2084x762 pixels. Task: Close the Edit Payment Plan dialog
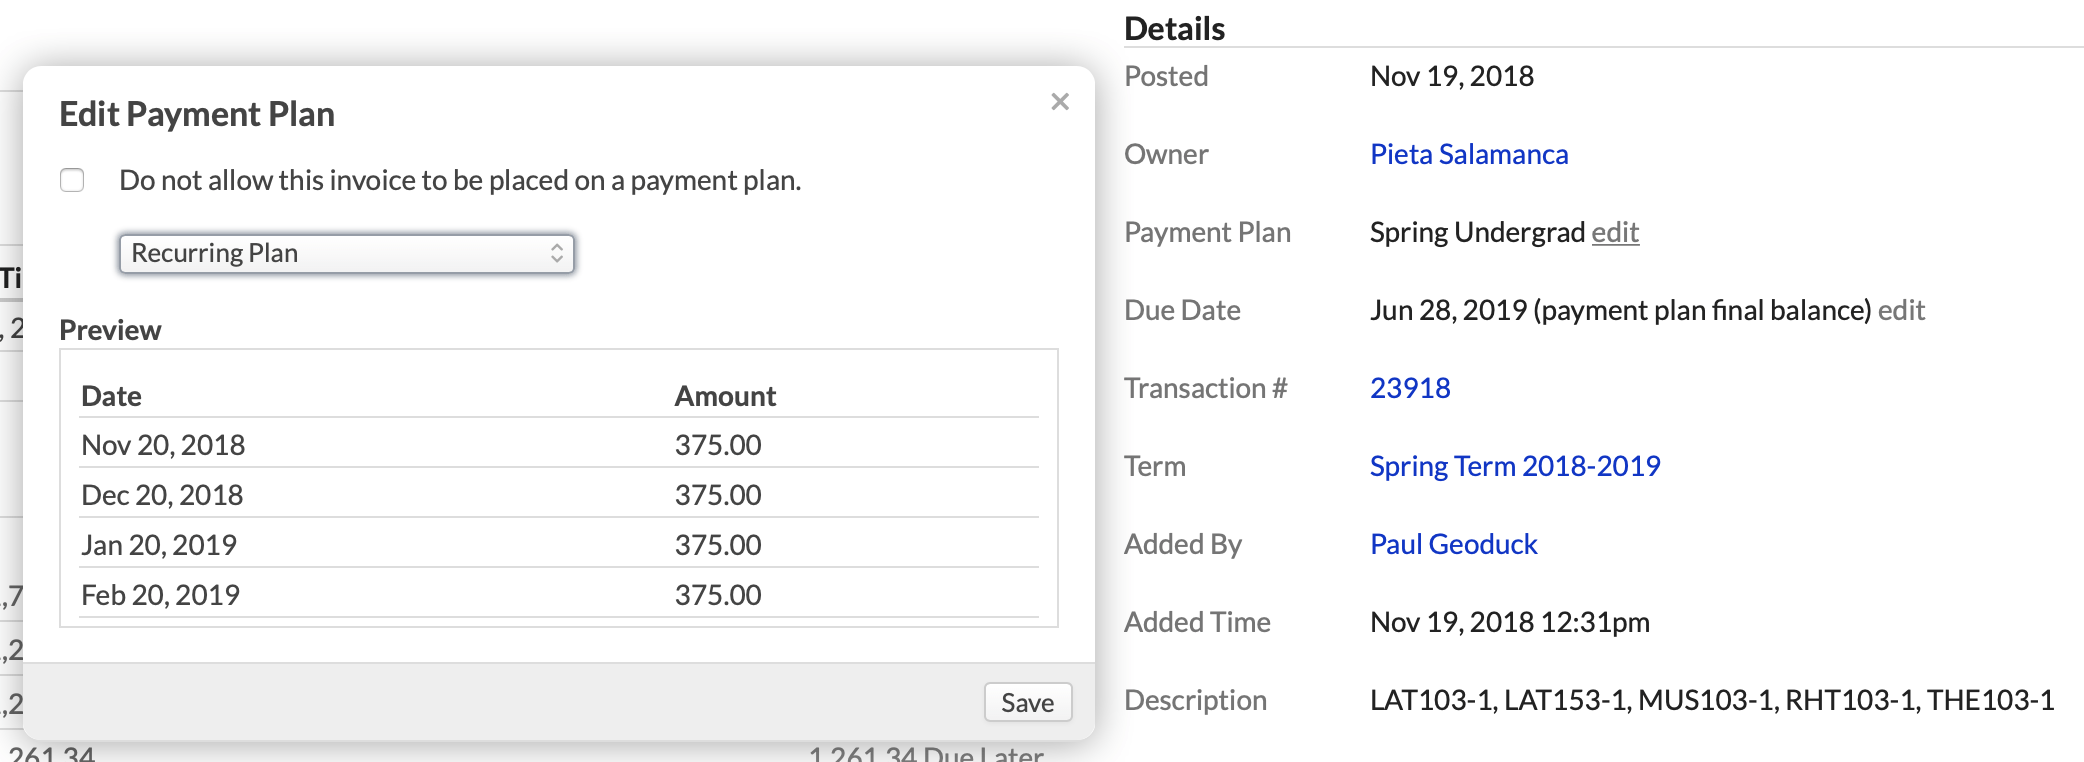point(1060,101)
